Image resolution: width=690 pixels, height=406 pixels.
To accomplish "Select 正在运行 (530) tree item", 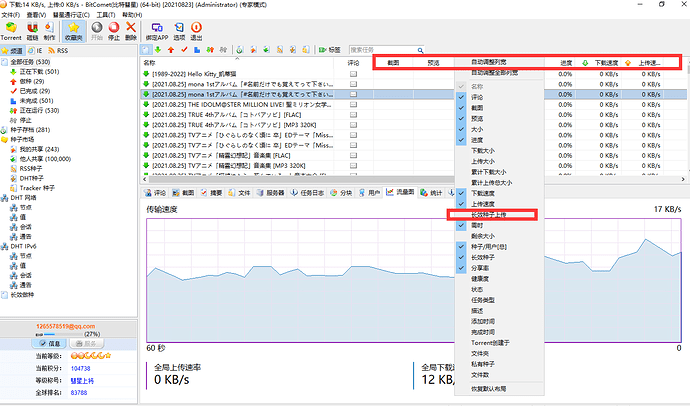I will pyautogui.click(x=39, y=110).
